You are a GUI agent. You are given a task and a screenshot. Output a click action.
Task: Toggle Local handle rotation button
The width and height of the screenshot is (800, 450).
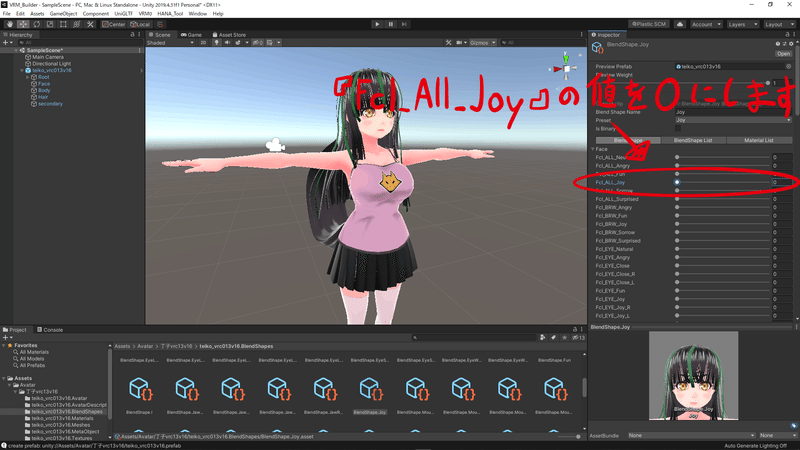tap(140, 24)
